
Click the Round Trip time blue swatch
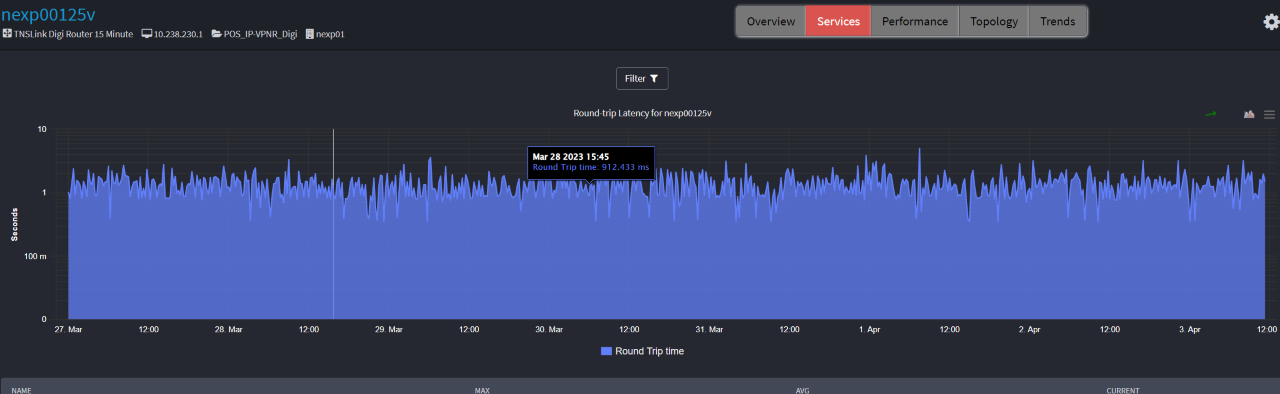pyautogui.click(x=606, y=351)
